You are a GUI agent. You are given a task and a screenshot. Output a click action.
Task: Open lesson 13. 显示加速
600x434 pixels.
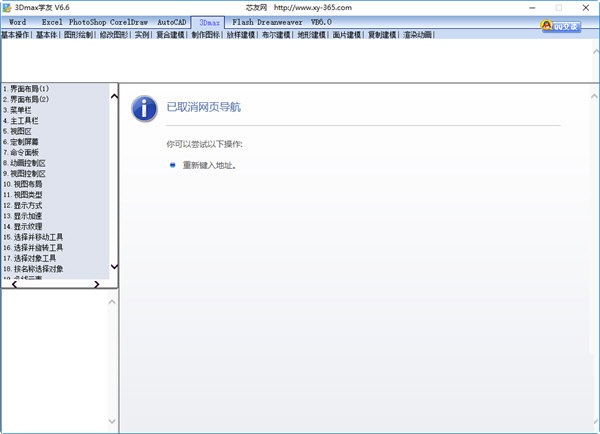point(23,216)
